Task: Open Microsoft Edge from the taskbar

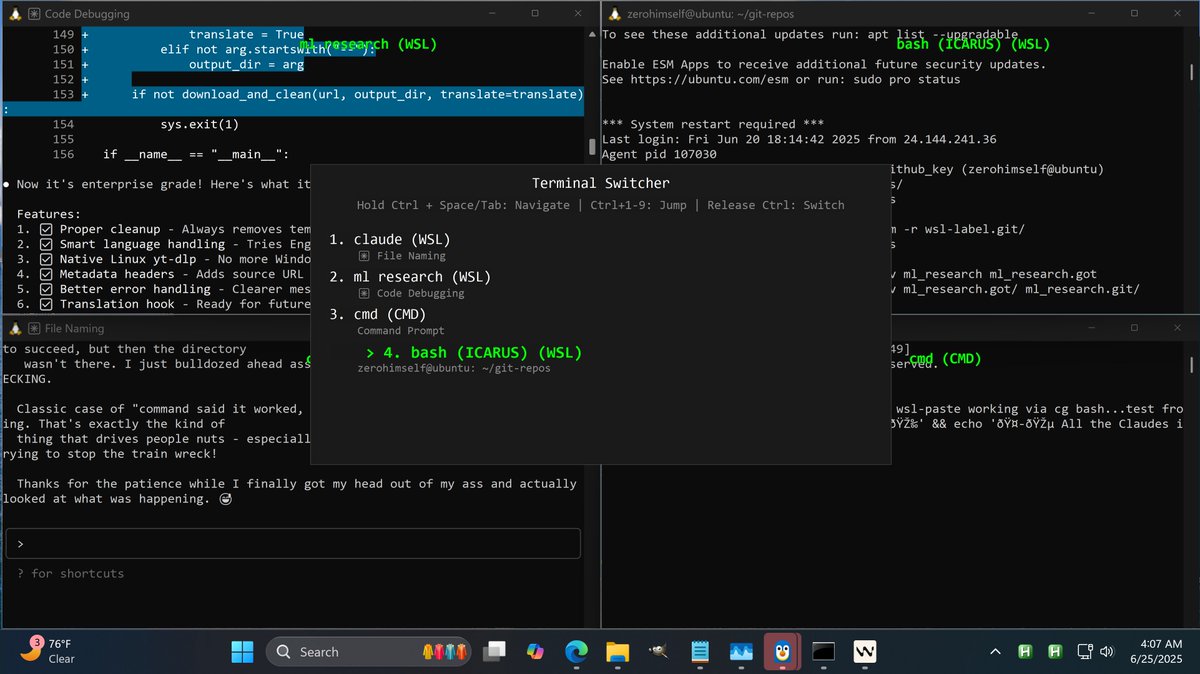Action: pos(576,652)
